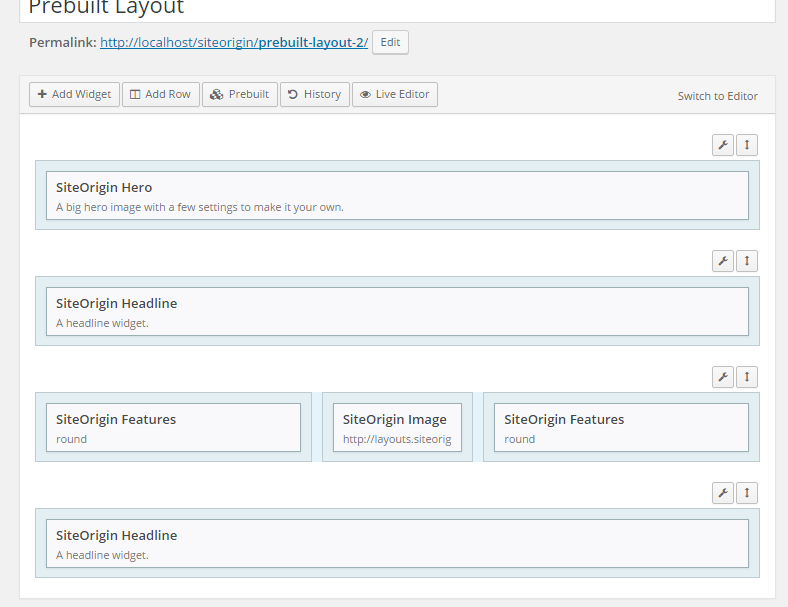Select the SiteOrigin Image widget

click(x=397, y=428)
